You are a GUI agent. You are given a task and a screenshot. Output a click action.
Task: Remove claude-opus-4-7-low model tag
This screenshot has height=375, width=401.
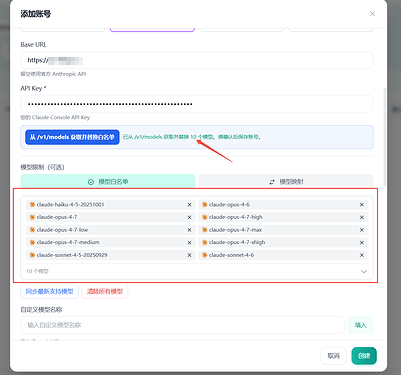(189, 230)
